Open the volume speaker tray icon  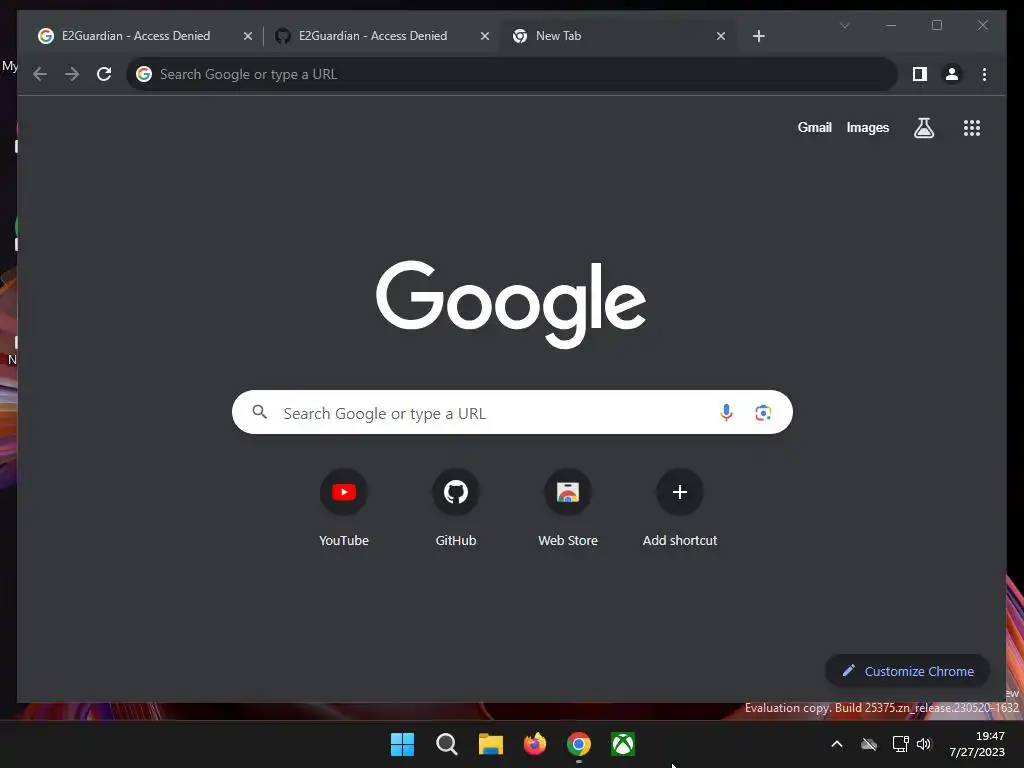click(923, 744)
